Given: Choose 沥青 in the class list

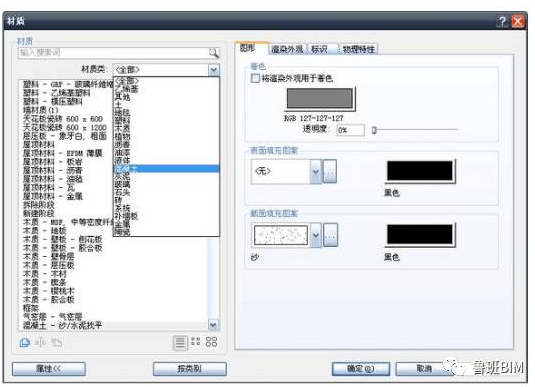Looking at the screenshot, I should [166, 144].
